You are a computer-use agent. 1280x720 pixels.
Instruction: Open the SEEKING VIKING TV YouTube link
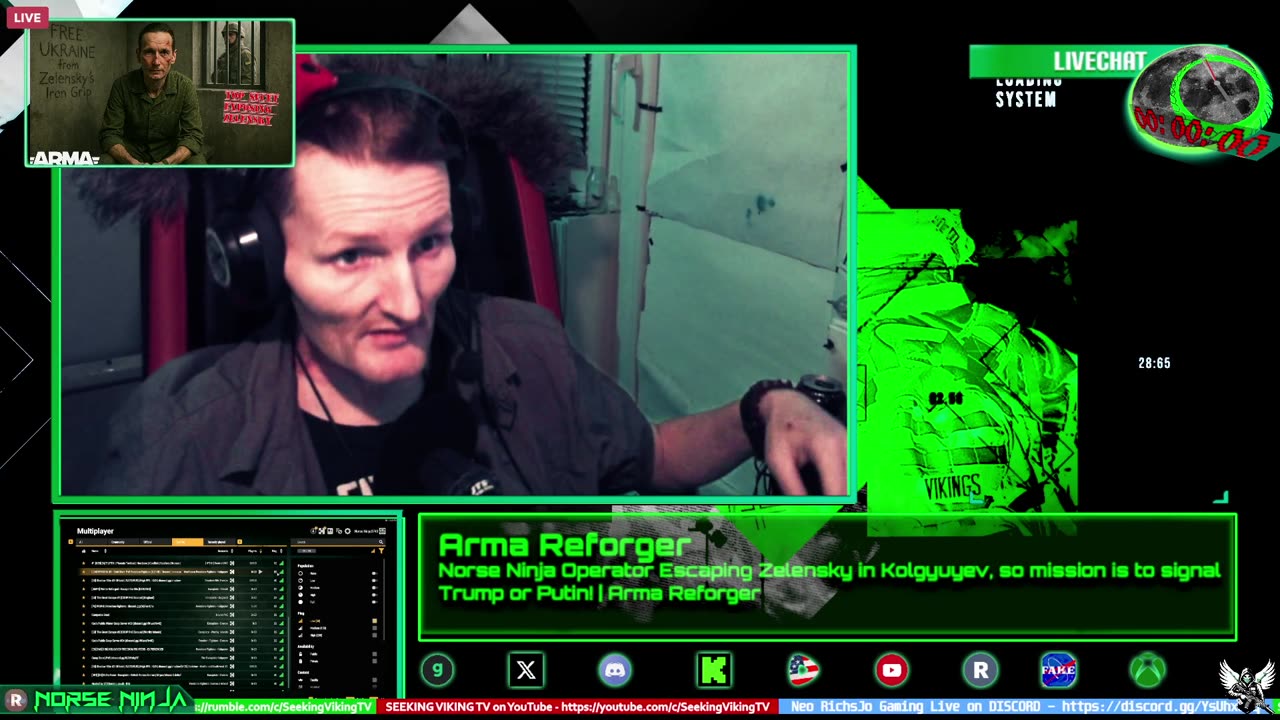[577, 706]
